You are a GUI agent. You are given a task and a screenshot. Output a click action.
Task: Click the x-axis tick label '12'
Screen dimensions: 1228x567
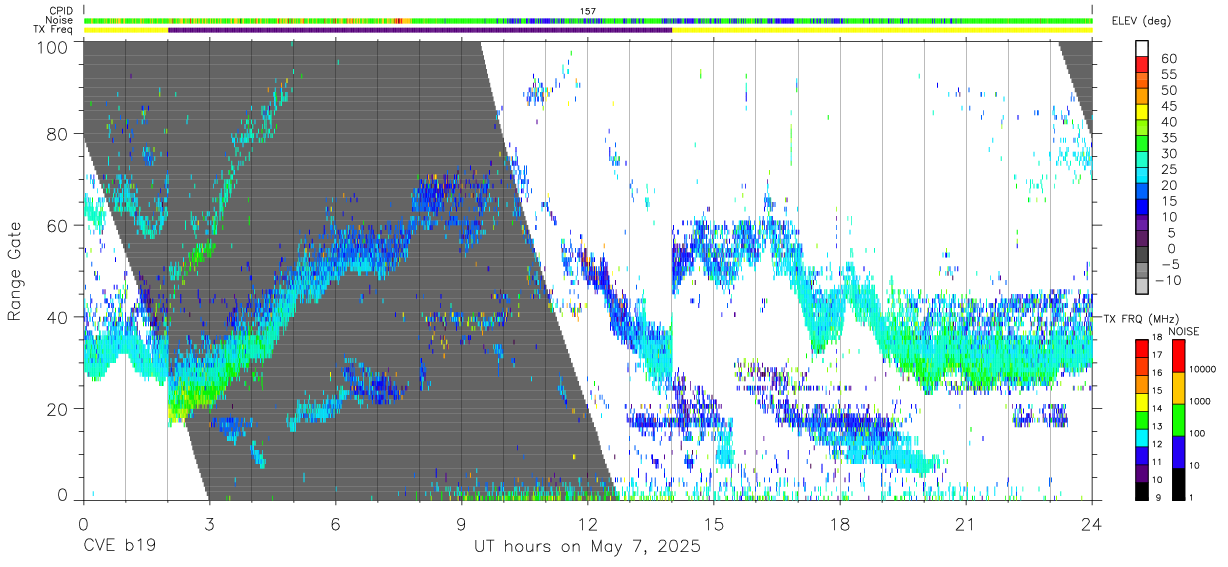[x=587, y=524]
